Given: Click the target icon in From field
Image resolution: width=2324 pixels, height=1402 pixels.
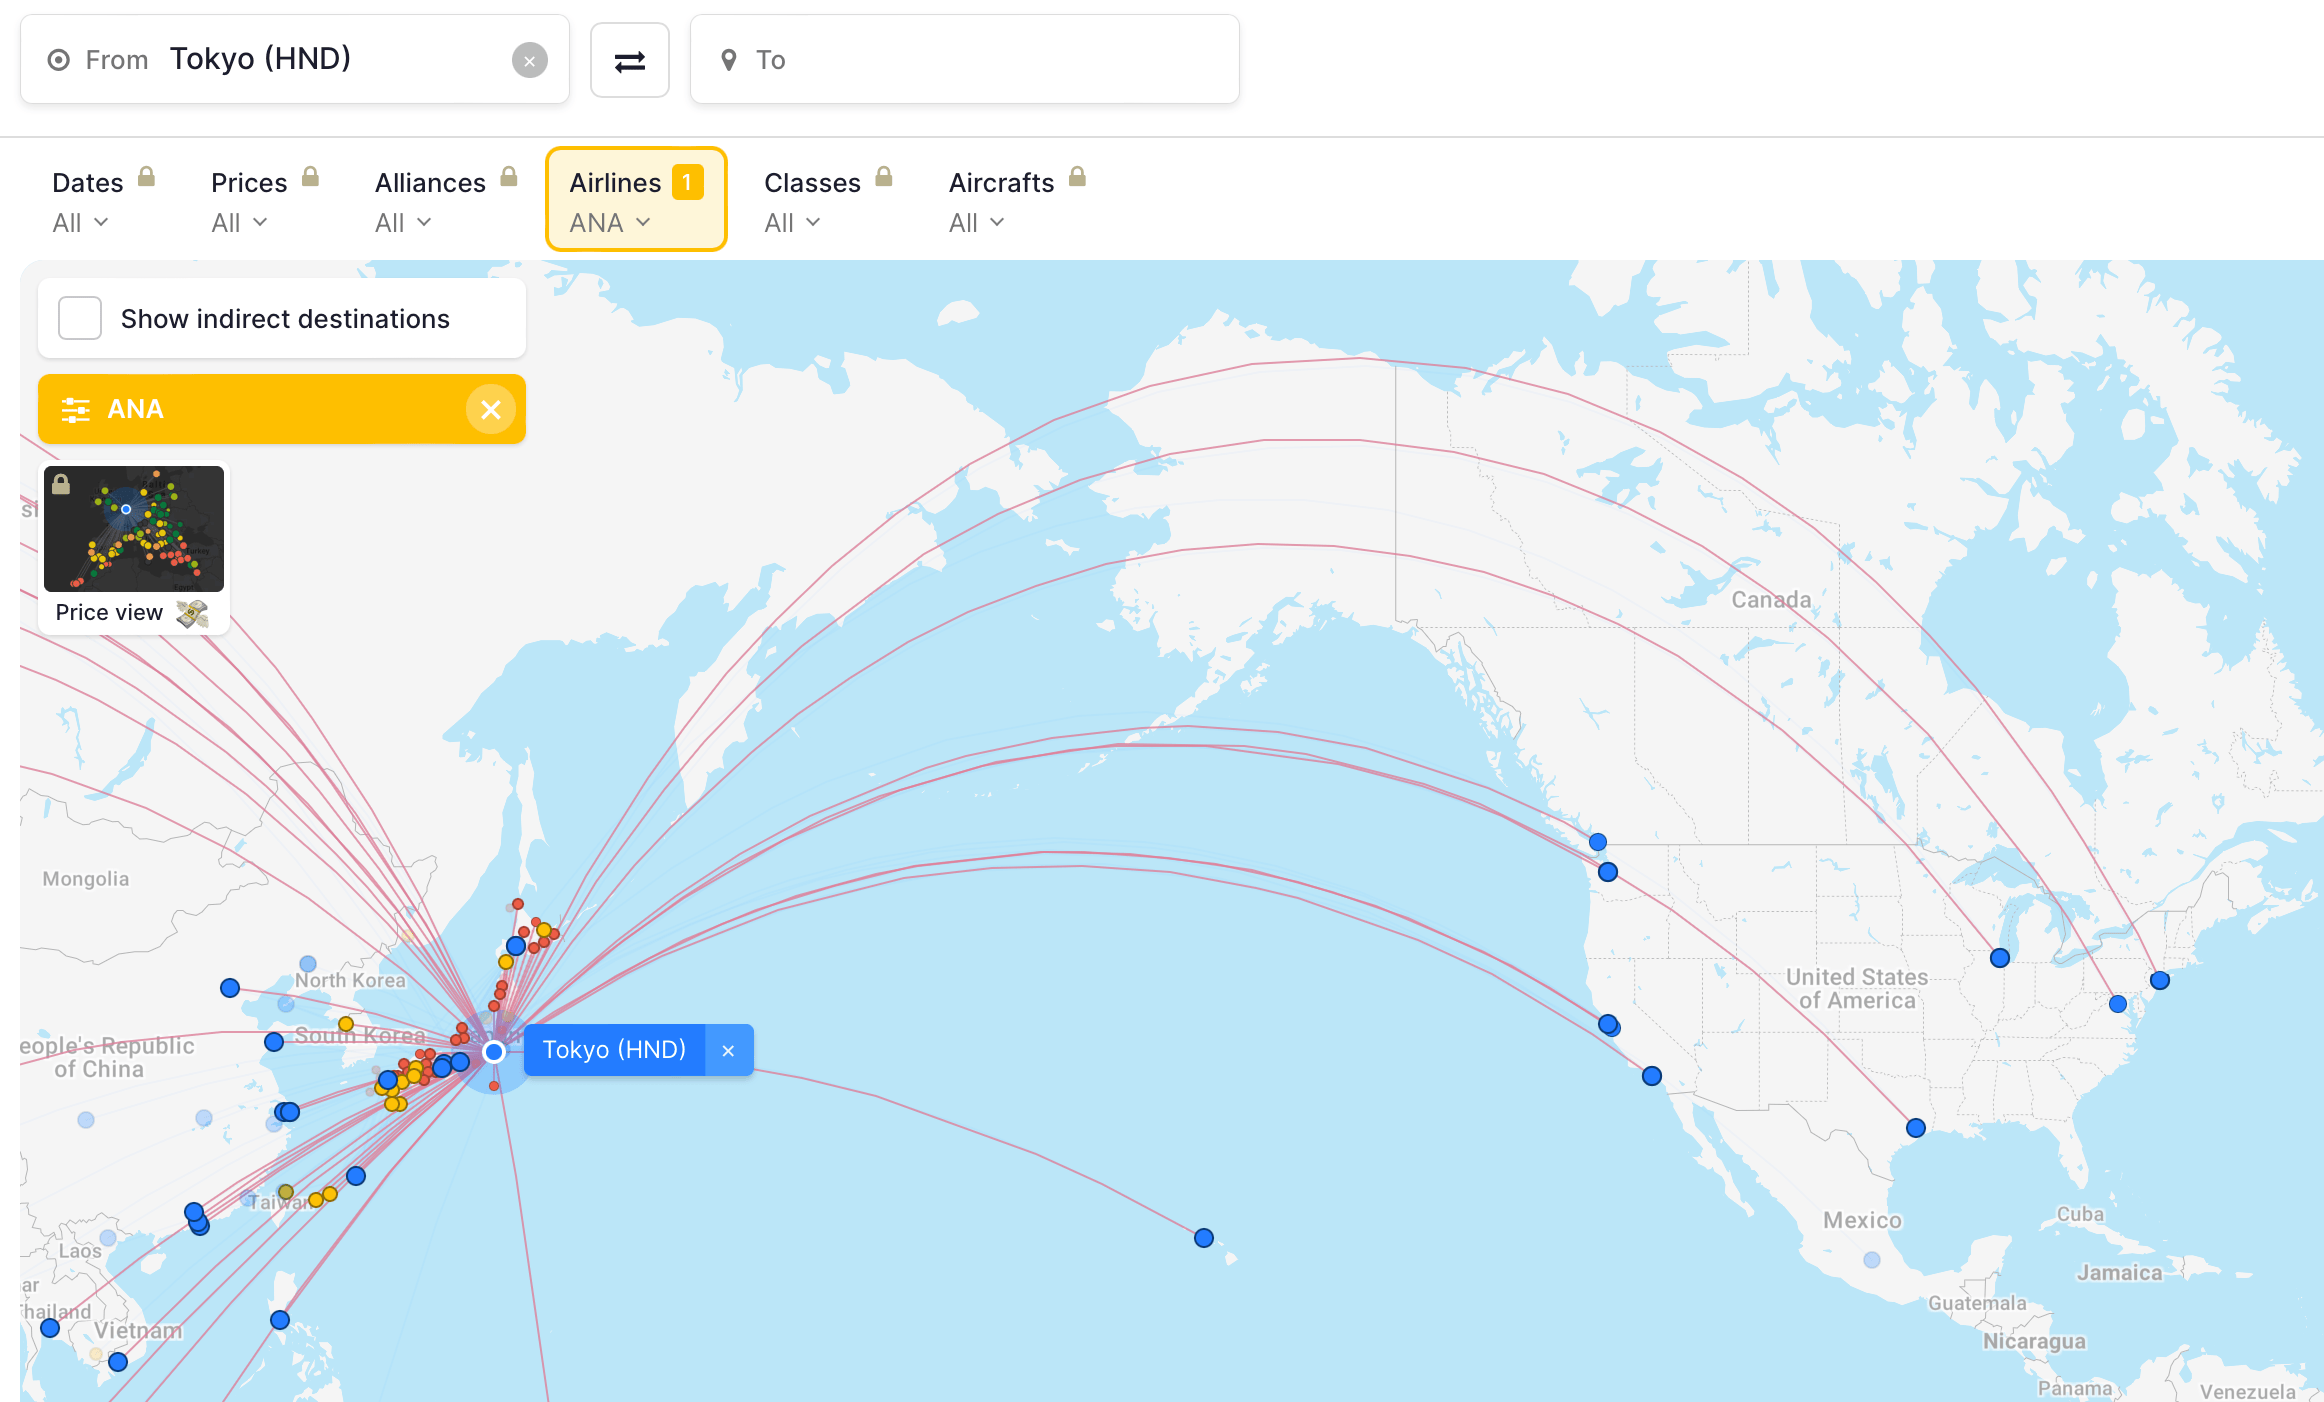Looking at the screenshot, I should [x=59, y=60].
